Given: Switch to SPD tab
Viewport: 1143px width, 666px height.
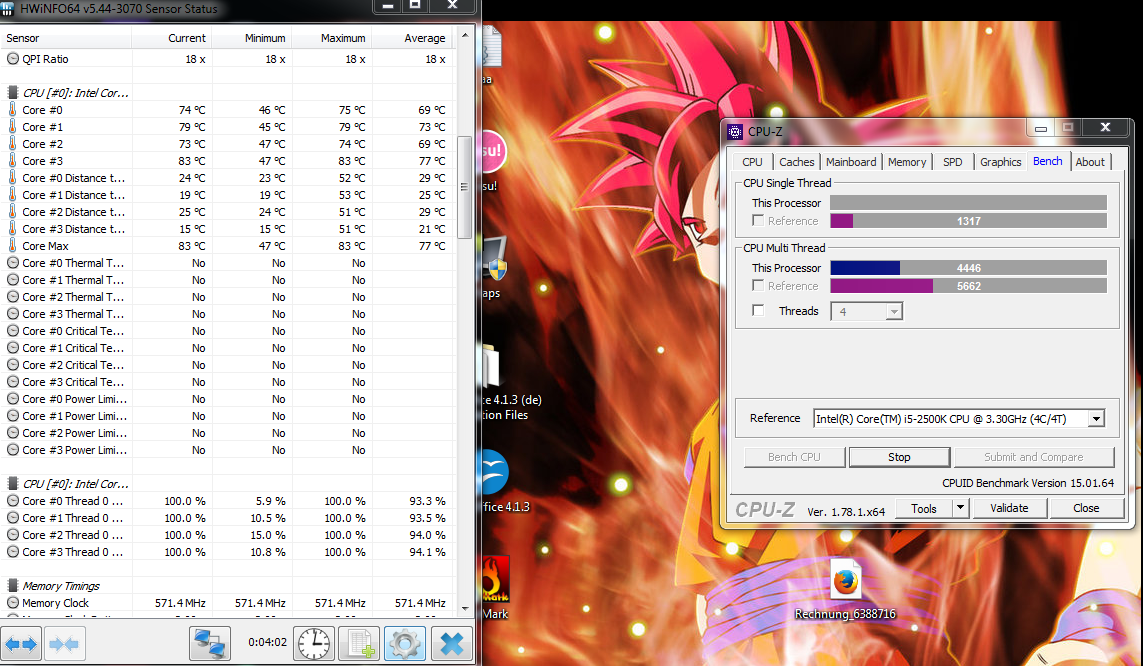Looking at the screenshot, I should coord(952,162).
